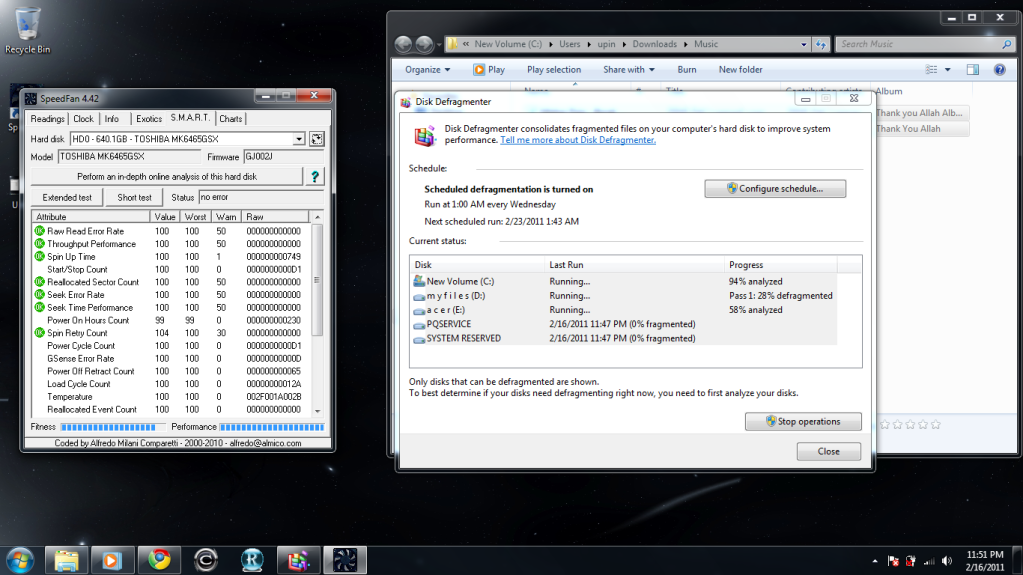
Task: Toggle the Explorer preview pane icon
Action: (x=972, y=70)
